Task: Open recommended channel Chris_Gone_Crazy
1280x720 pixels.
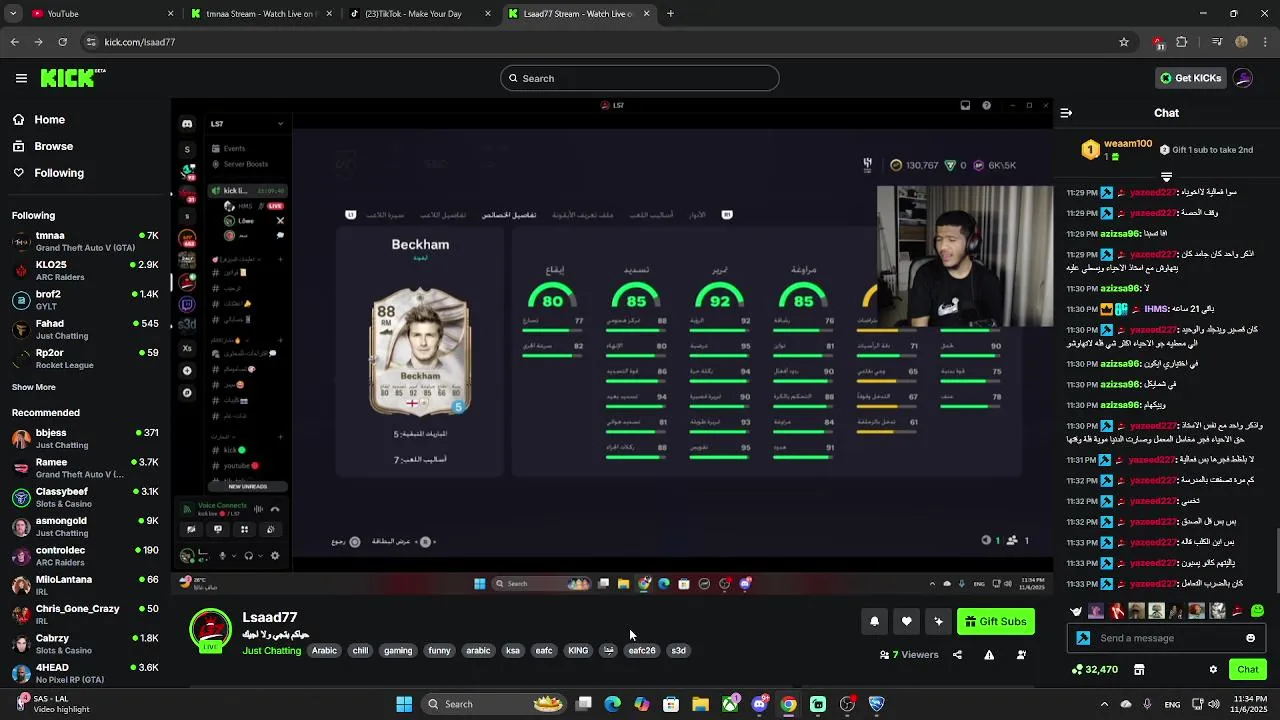Action: click(85, 614)
